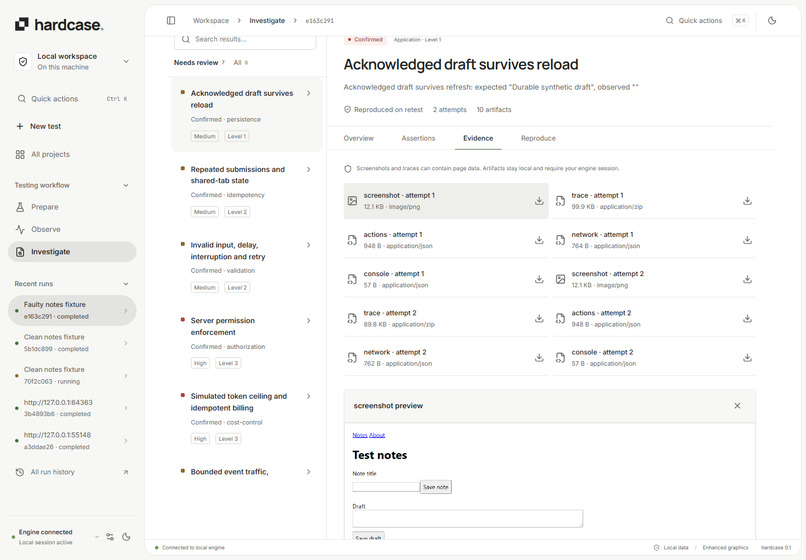Open Quick actions in the sidebar
The height and width of the screenshot is (560, 806).
pyautogui.click(x=72, y=99)
